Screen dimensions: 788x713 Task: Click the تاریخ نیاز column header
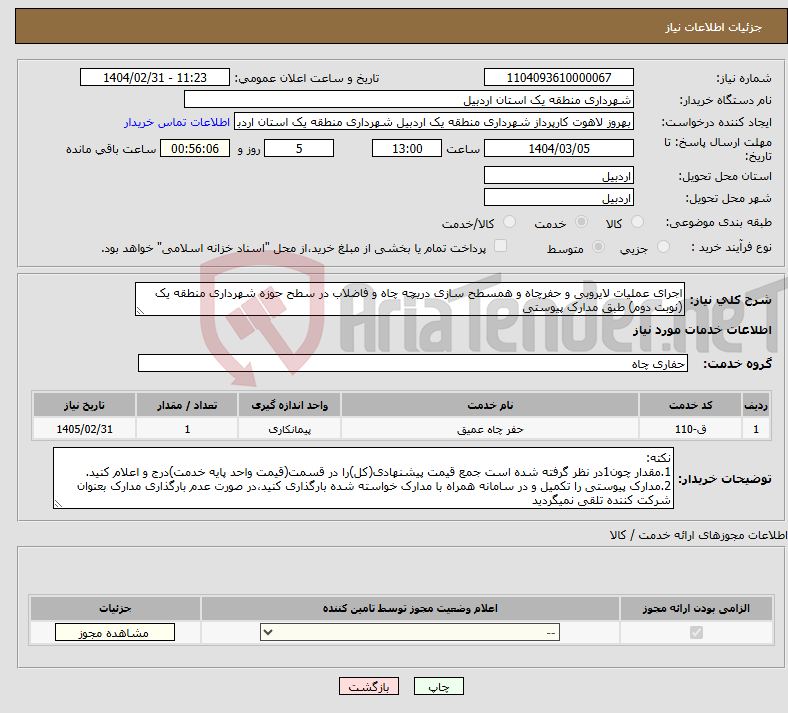84,405
